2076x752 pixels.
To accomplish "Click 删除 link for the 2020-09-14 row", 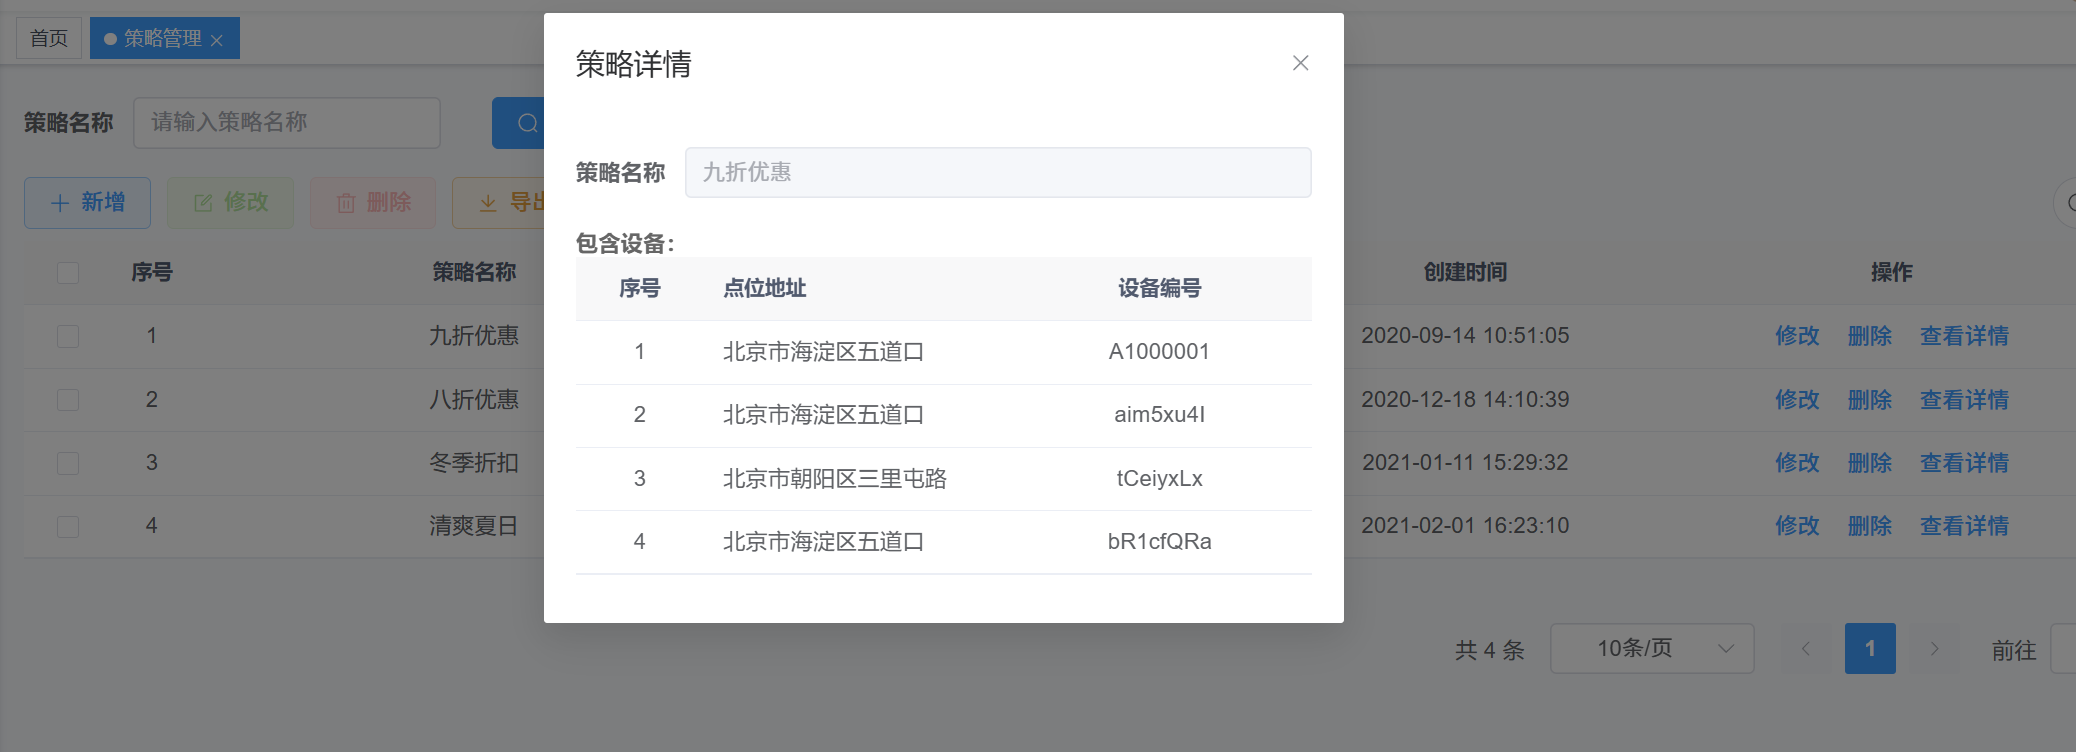I will (1870, 336).
